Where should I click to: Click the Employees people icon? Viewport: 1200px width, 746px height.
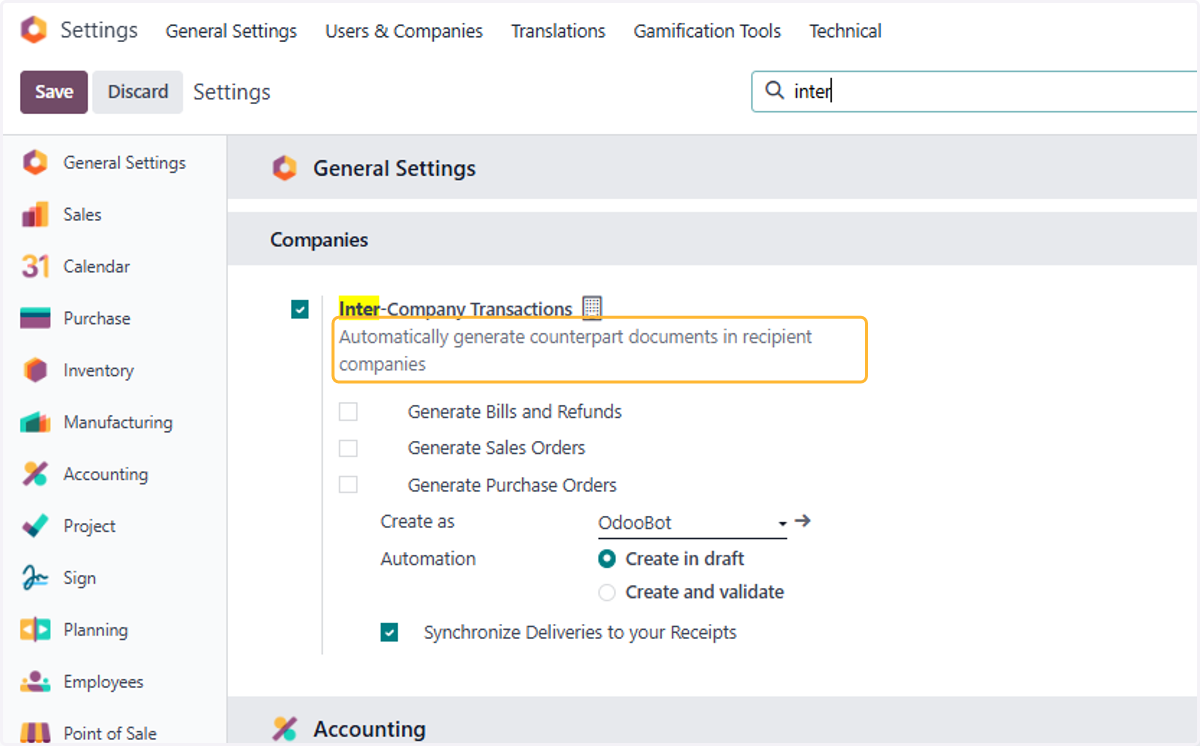35,682
